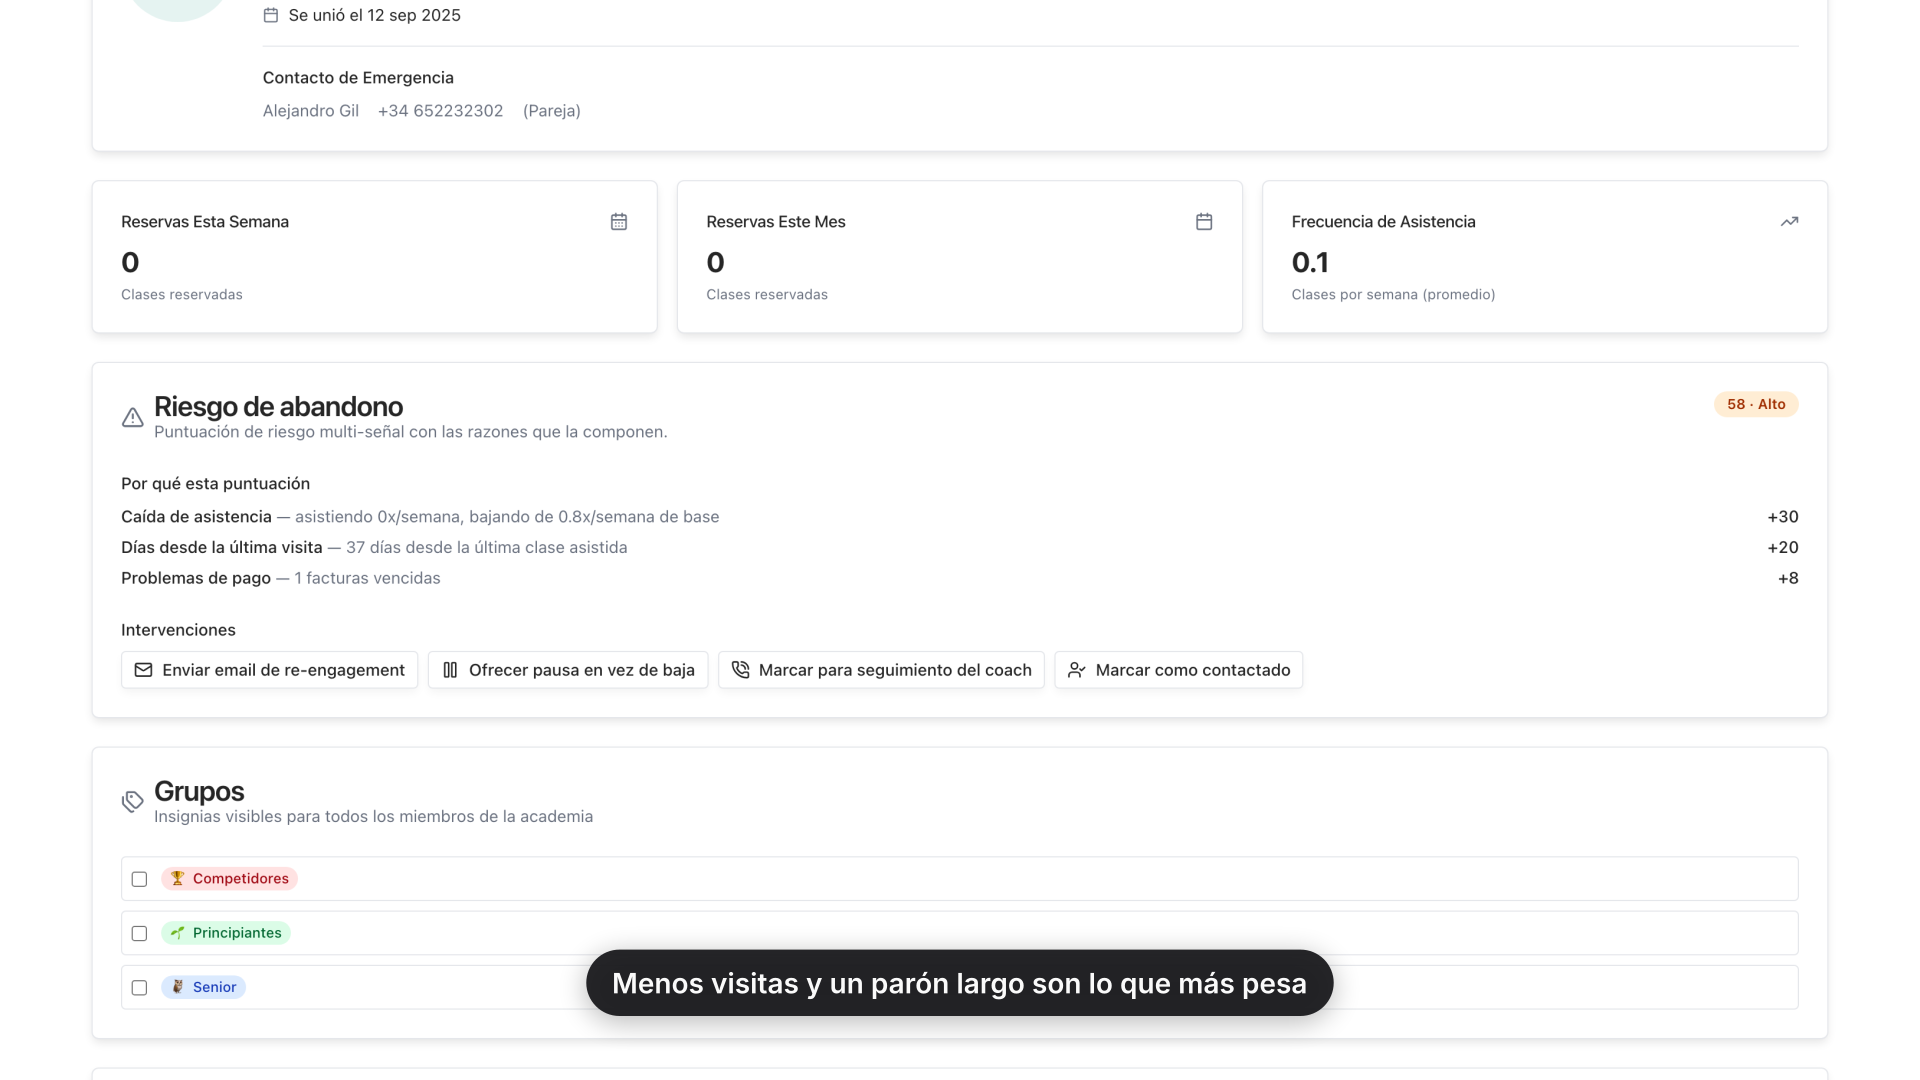1920x1080 pixels.
Task: Click the Enviar email de re-engagement label
Action: click(x=283, y=670)
